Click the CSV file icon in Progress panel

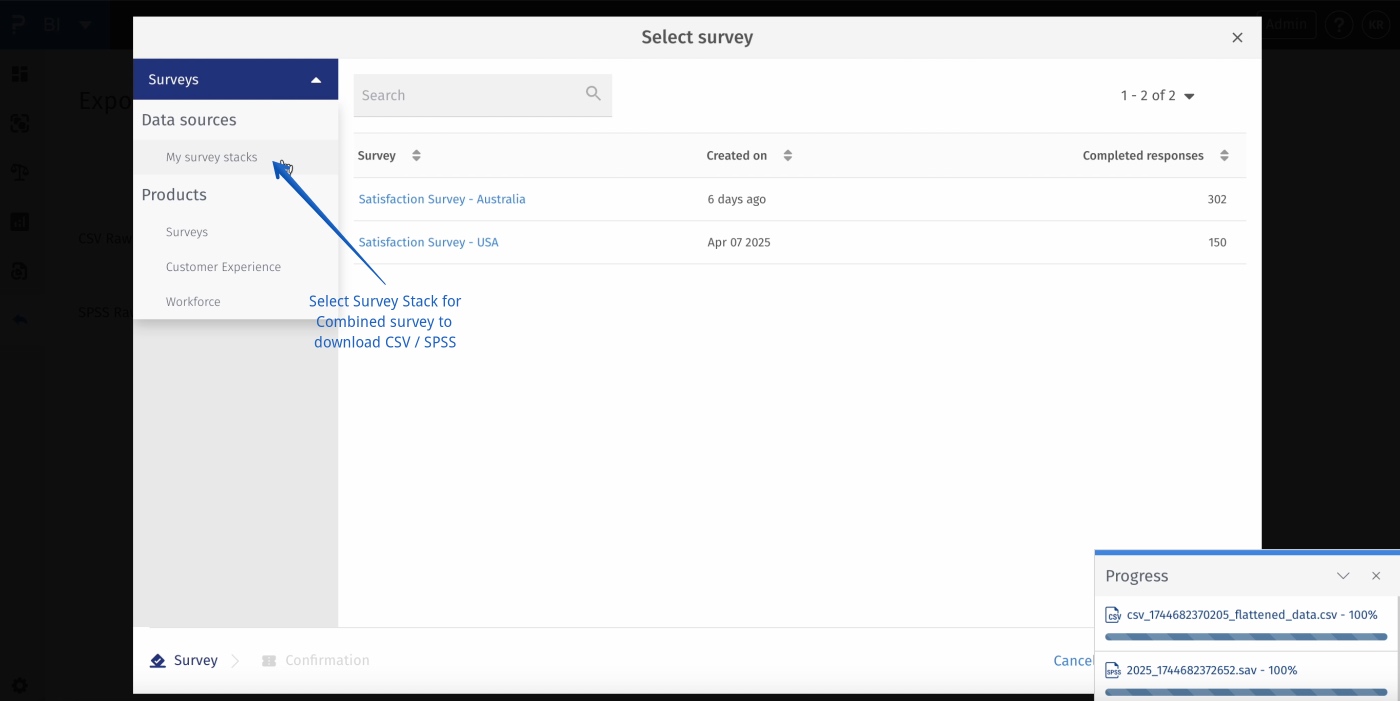click(1112, 614)
